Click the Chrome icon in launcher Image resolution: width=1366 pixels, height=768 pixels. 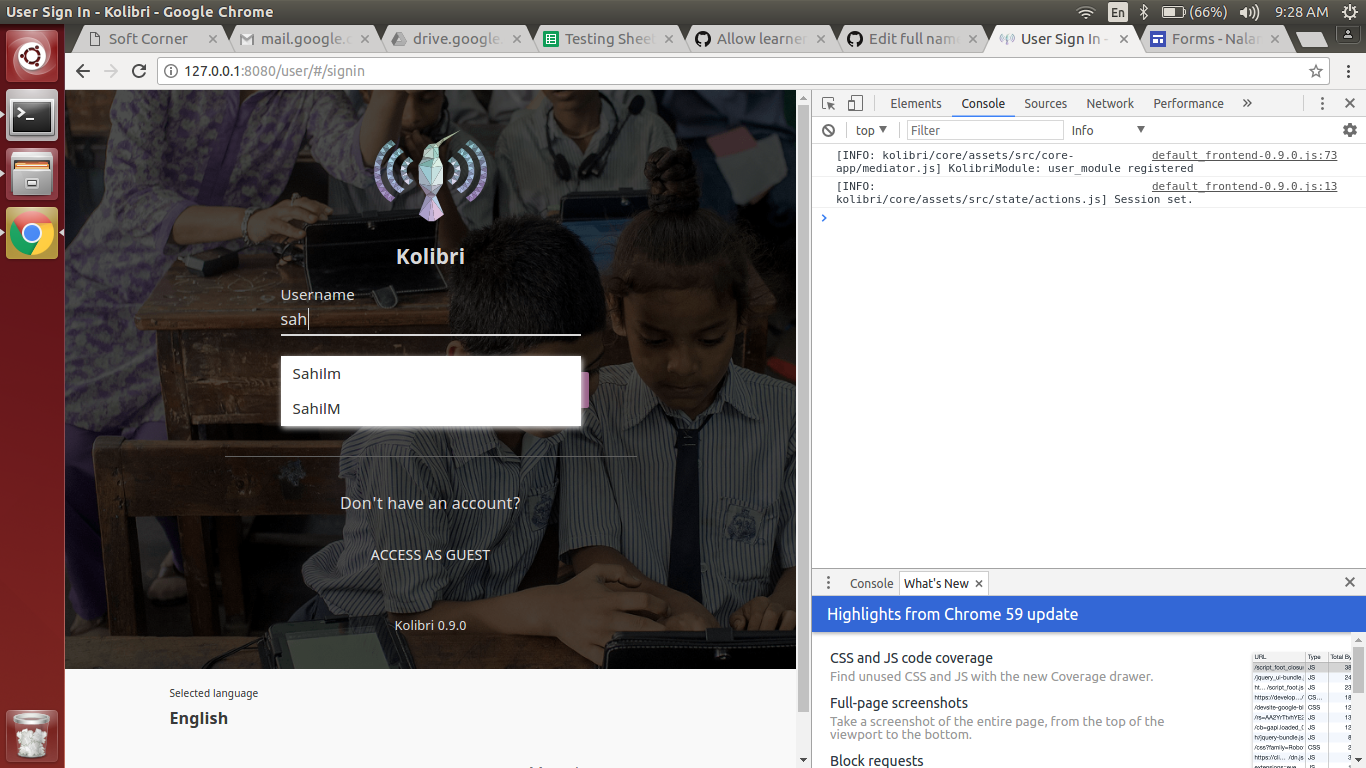click(32, 233)
